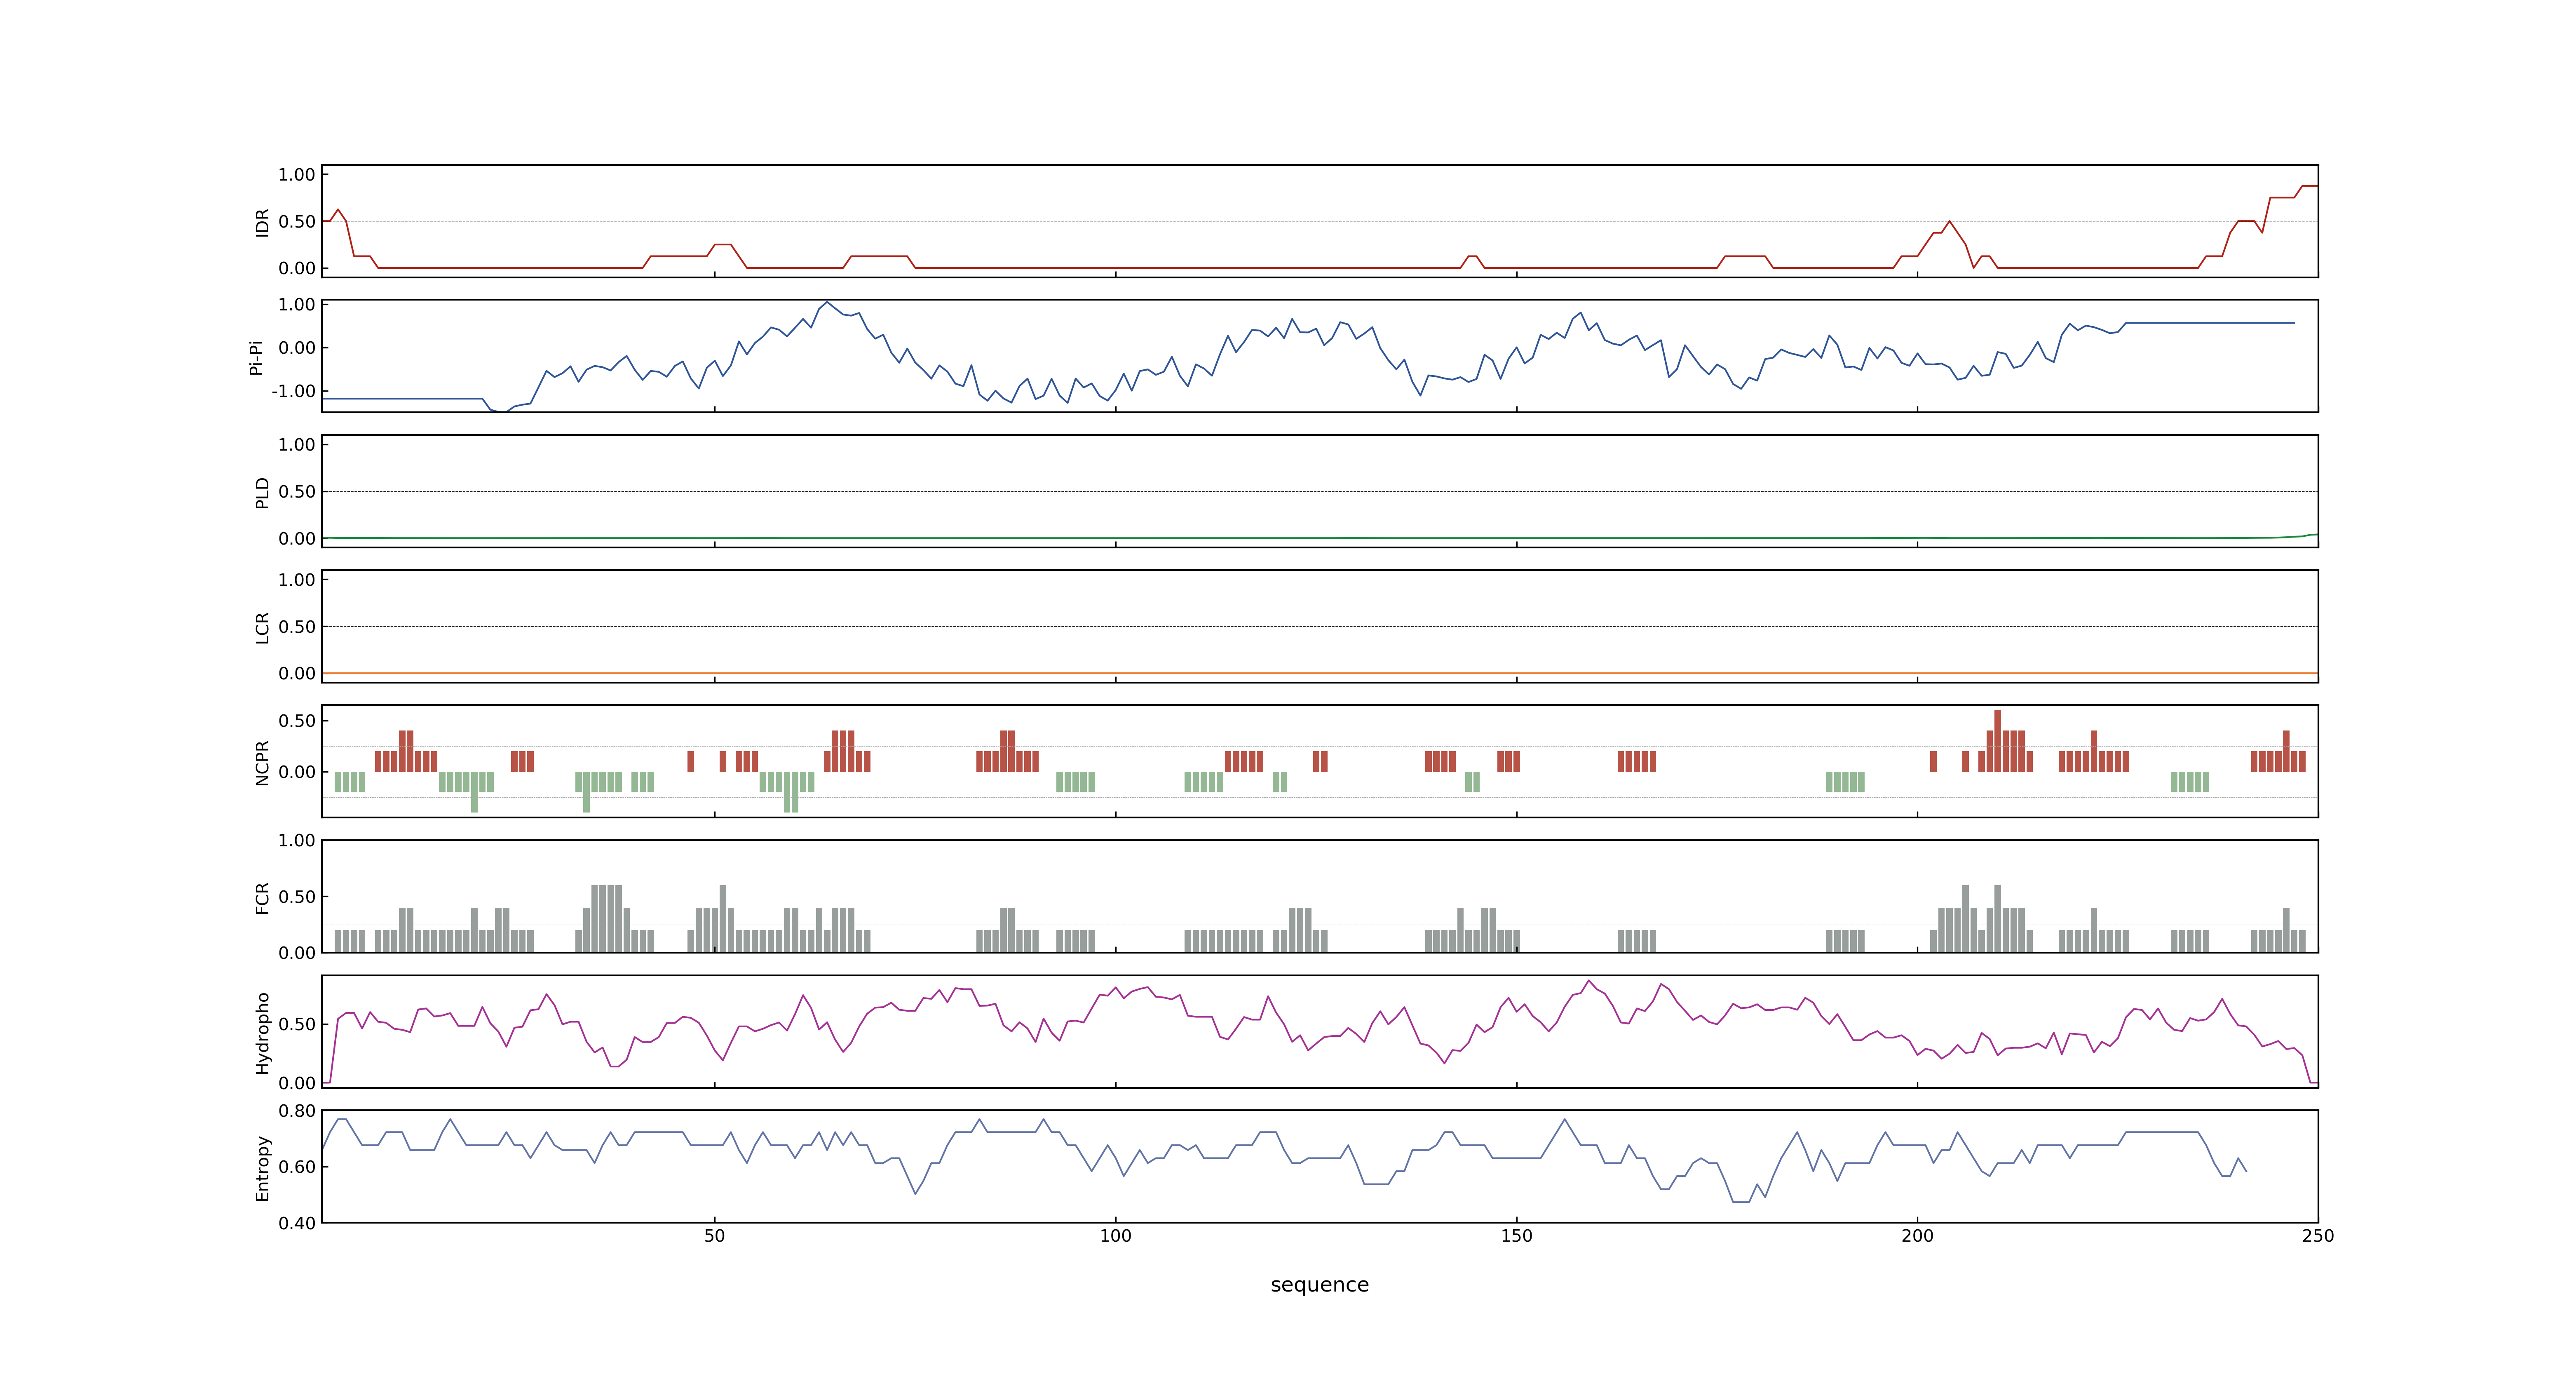Select the x-axis tick label 200

coord(1917,1236)
